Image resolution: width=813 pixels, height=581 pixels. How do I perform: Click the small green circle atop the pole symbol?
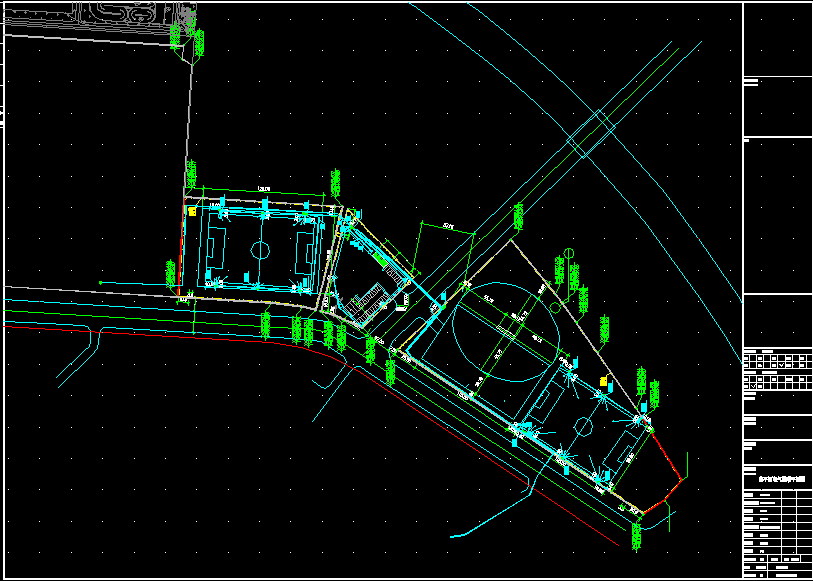tap(569, 253)
